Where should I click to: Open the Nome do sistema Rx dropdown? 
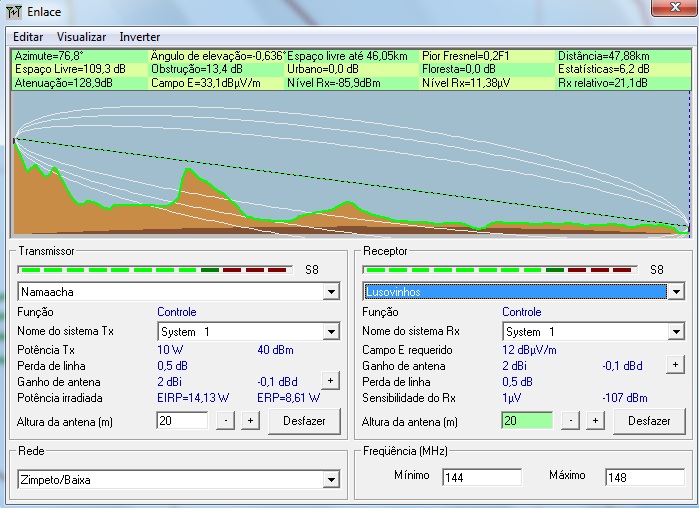[676, 331]
